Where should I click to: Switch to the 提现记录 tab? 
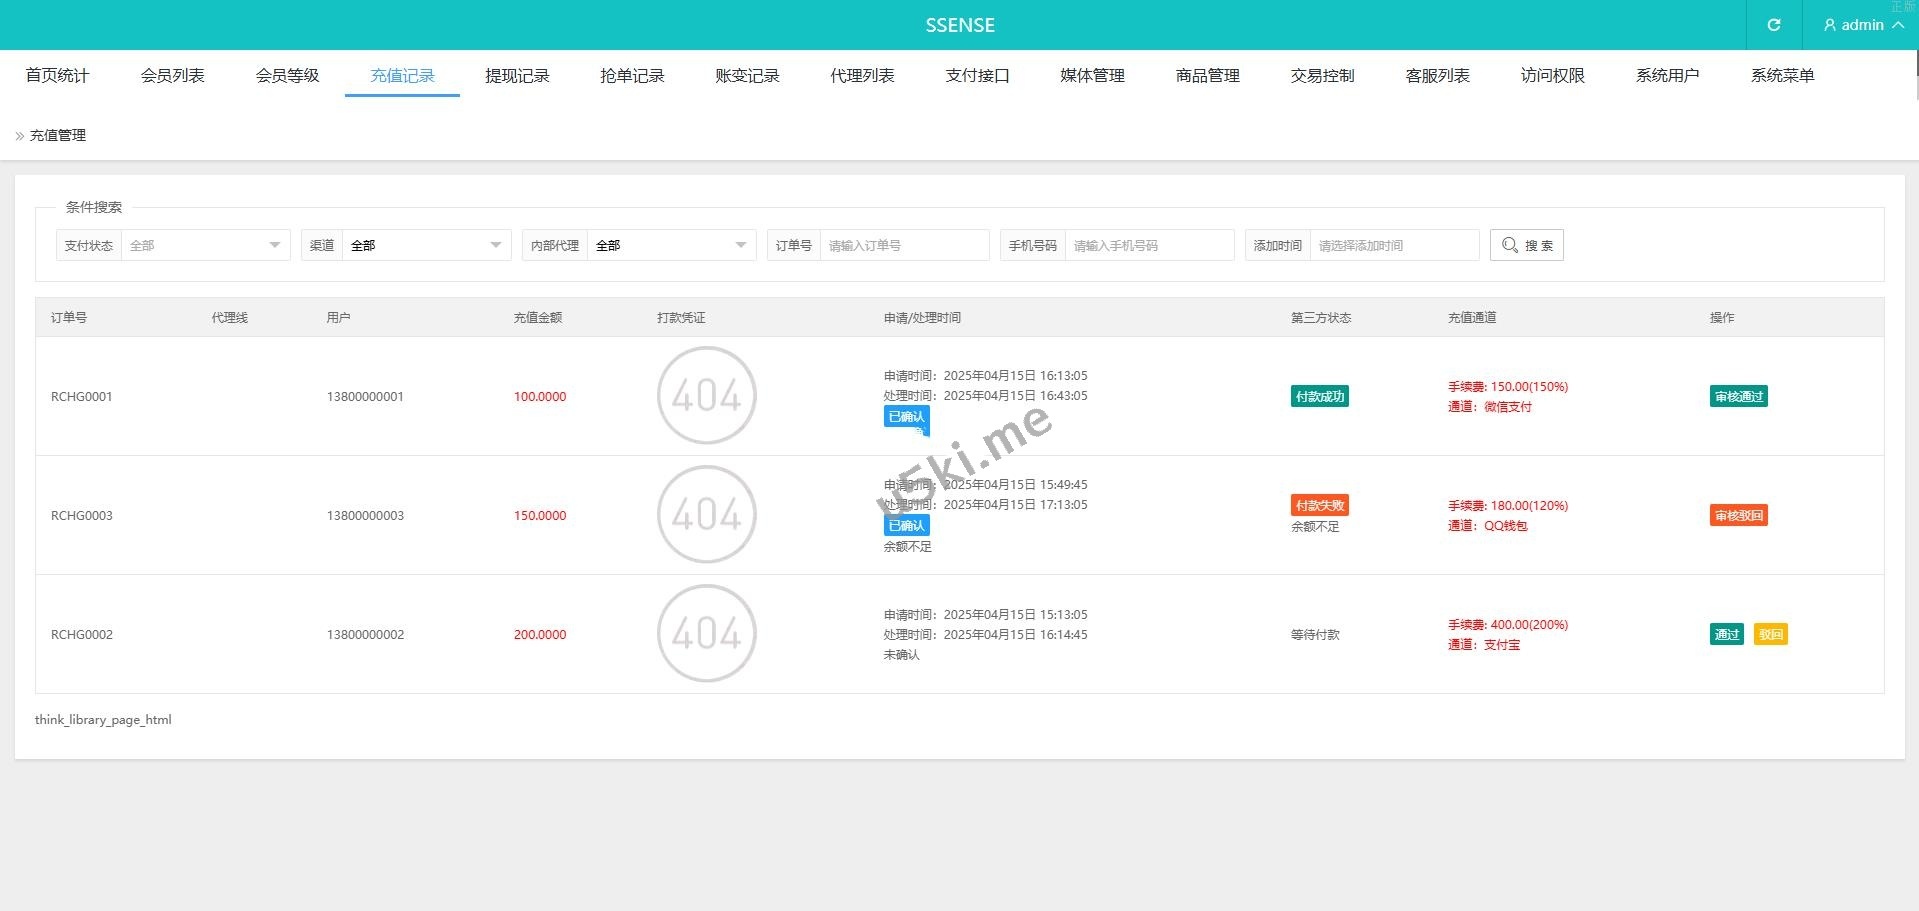pos(517,76)
